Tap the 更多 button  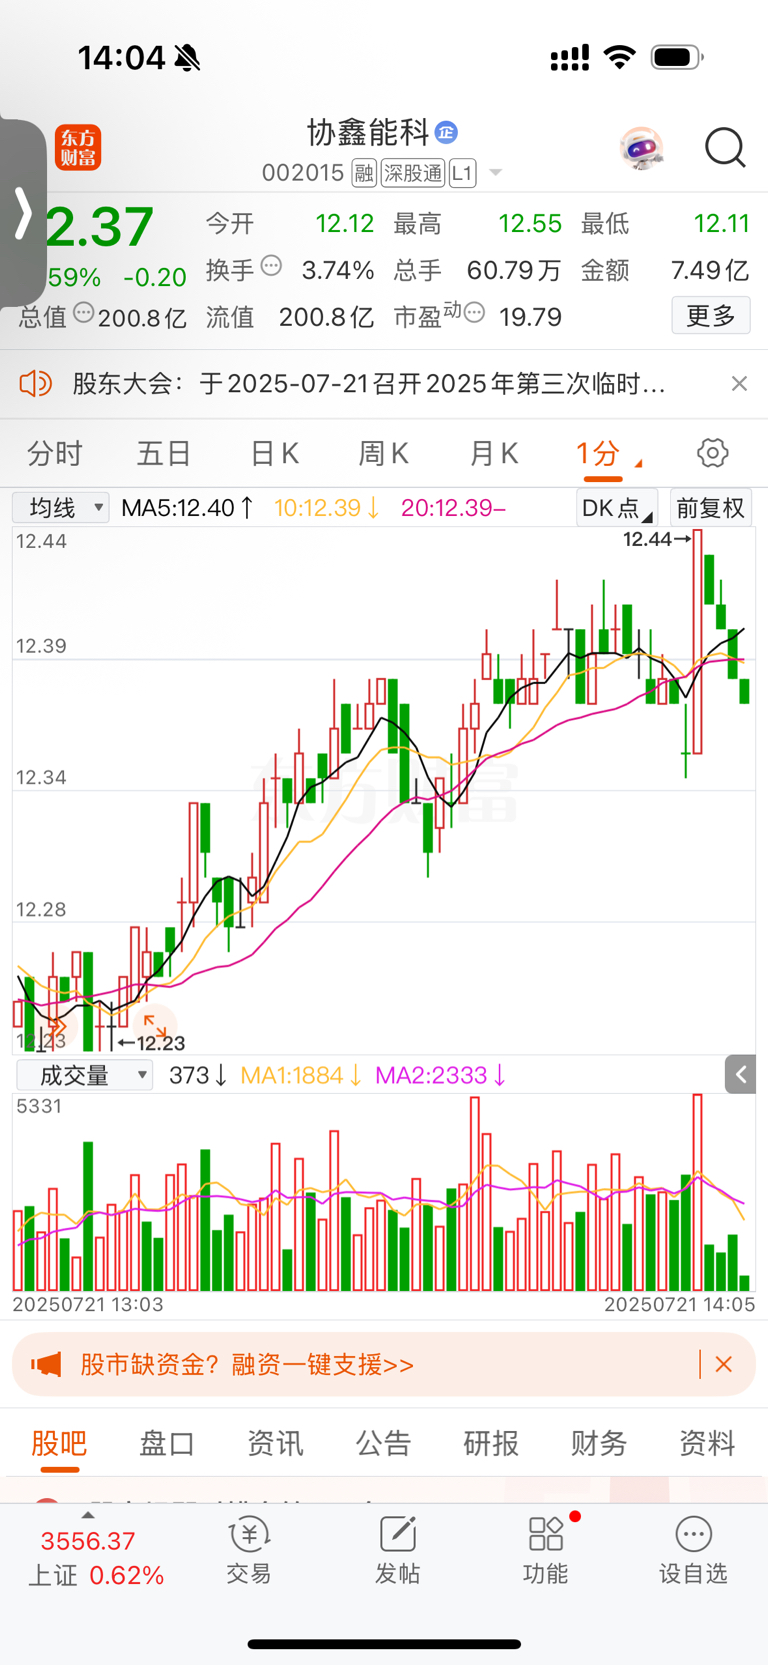coord(711,316)
